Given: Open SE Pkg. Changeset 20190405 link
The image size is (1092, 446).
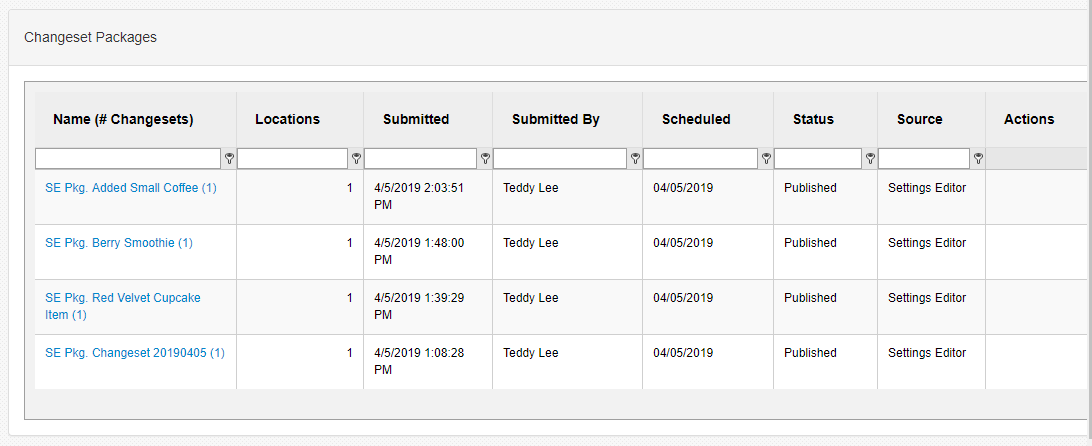Looking at the screenshot, I should pyautogui.click(x=135, y=353).
